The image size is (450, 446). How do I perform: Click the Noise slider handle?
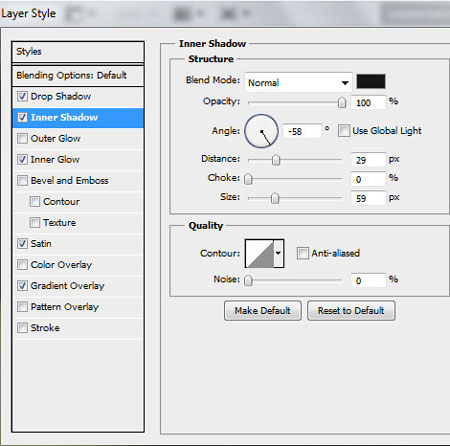coord(248,281)
